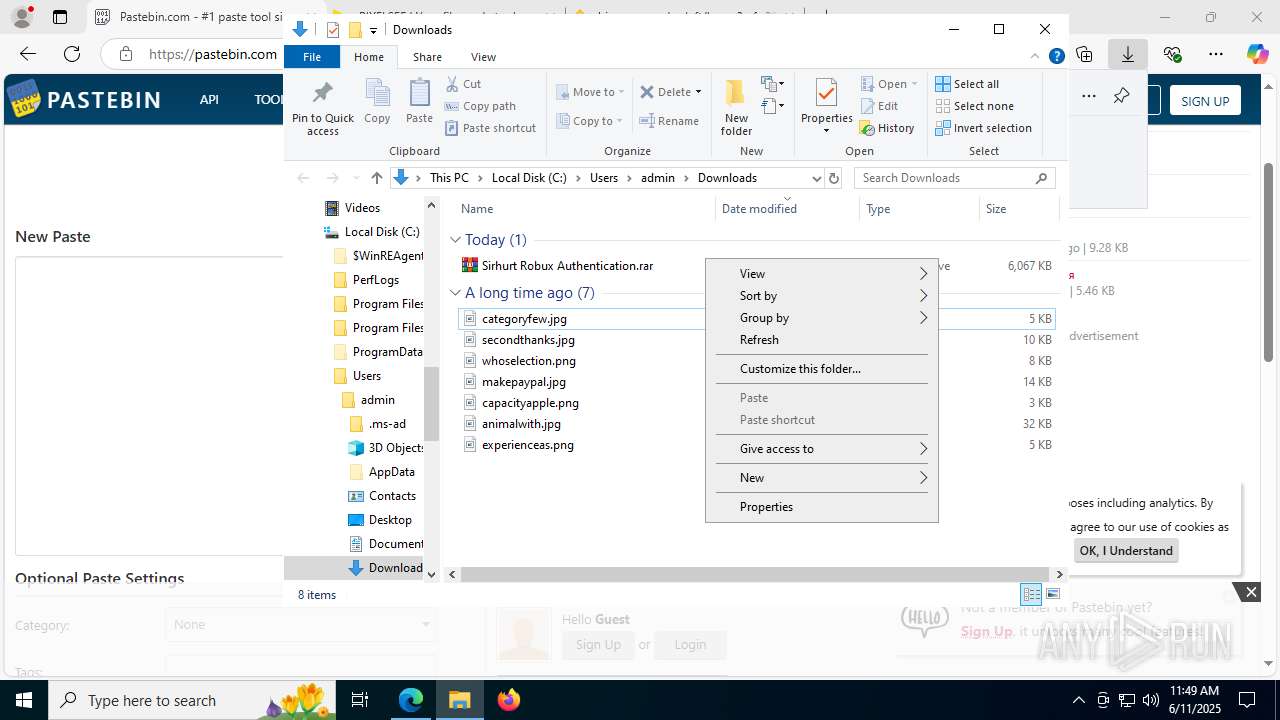Switch to the View ribbon tab
1280x720 pixels.
pos(483,57)
